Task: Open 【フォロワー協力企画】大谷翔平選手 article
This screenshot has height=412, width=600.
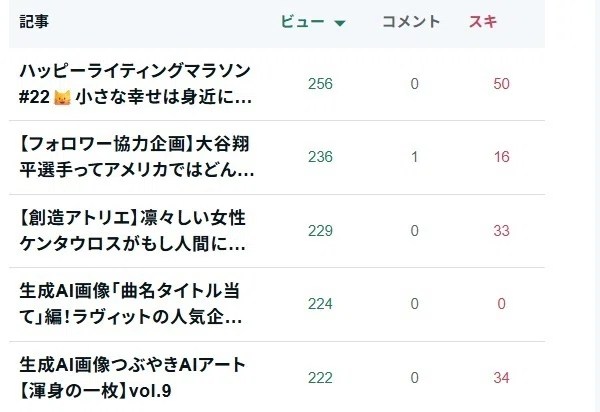Action: (x=137, y=157)
